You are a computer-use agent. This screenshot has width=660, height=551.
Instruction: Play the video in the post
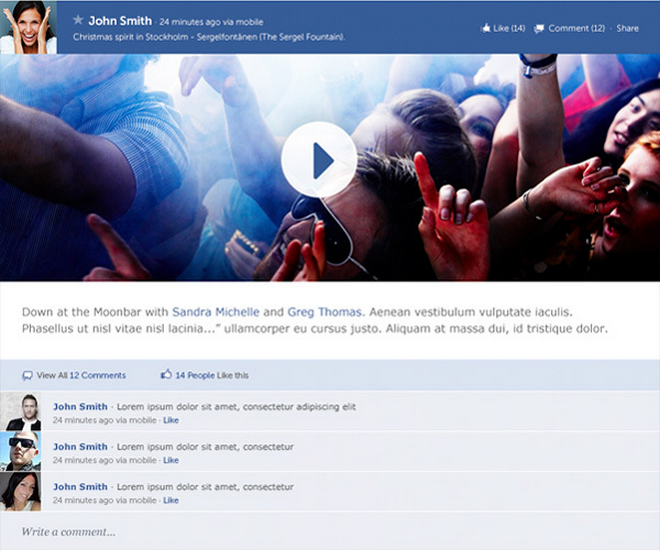coord(319,160)
